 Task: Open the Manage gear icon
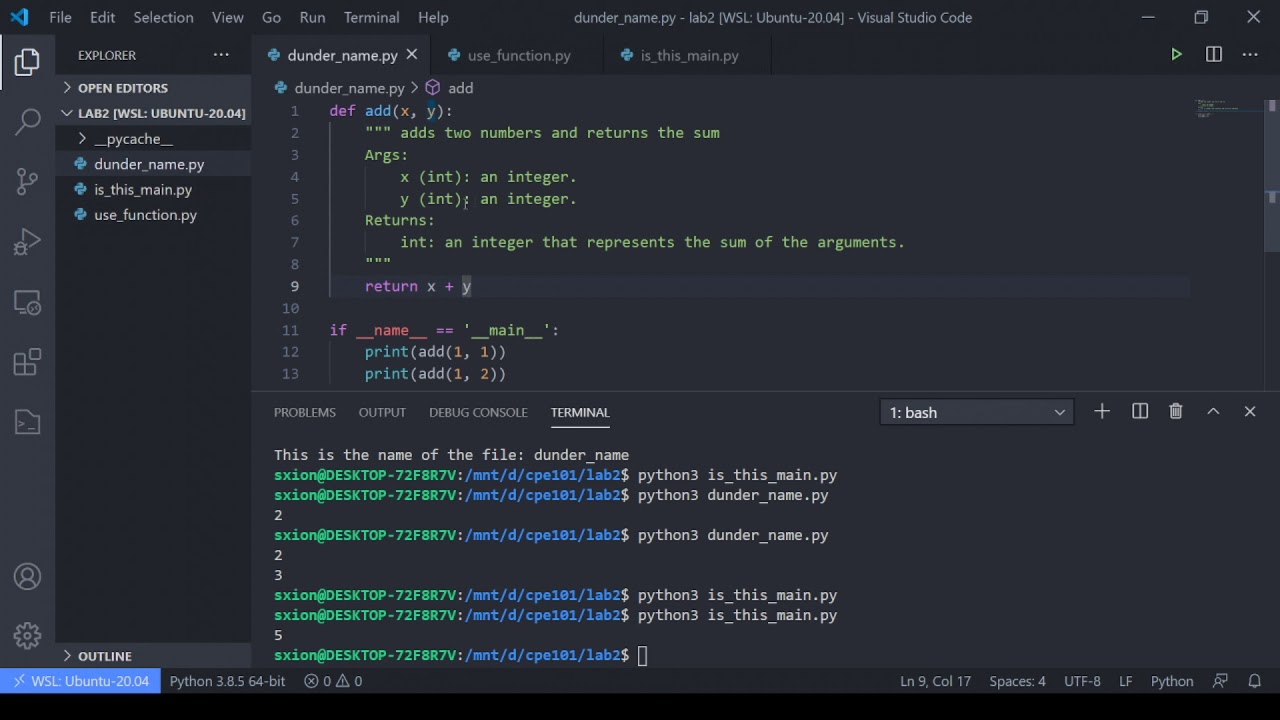pos(27,635)
